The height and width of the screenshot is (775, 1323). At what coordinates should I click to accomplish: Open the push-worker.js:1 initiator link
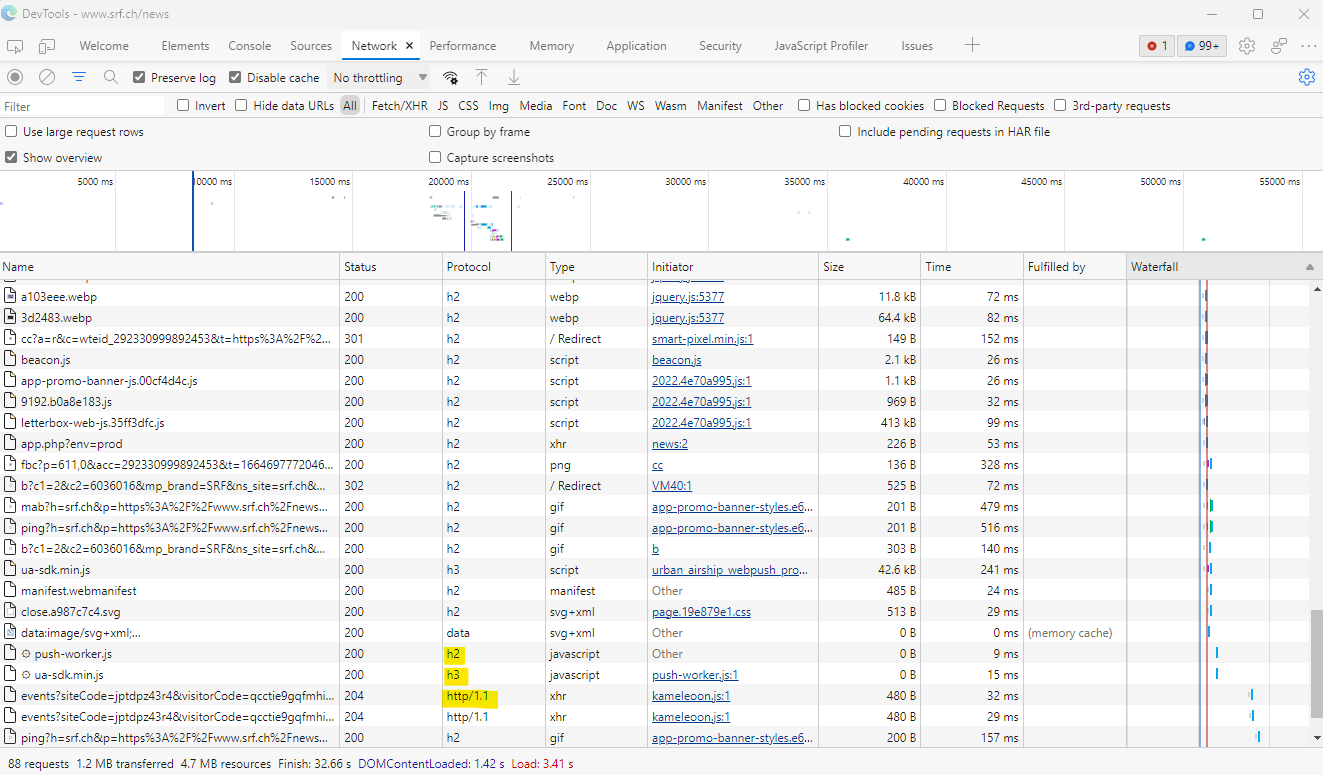[x=695, y=675]
